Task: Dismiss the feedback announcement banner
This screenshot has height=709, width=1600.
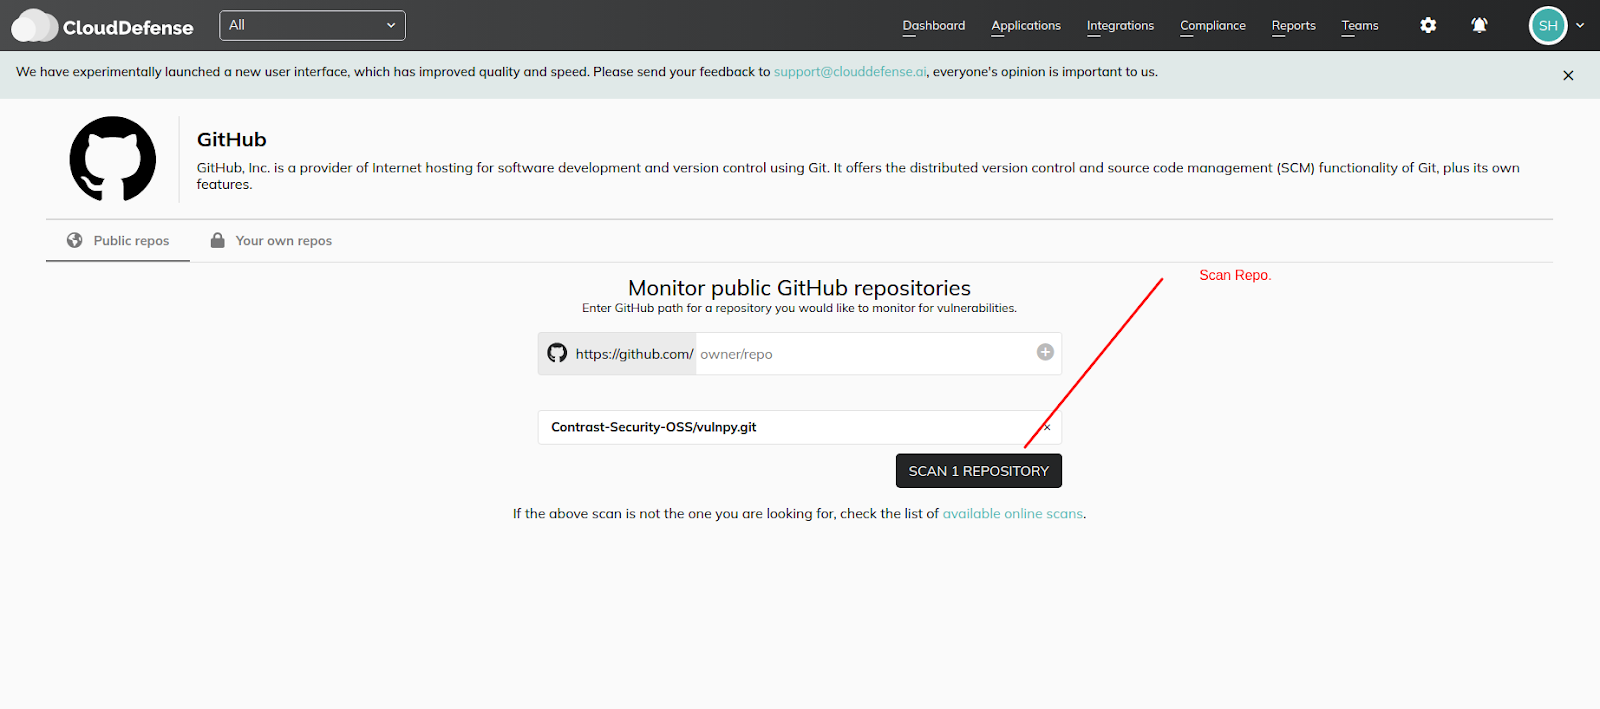Action: coord(1568,75)
